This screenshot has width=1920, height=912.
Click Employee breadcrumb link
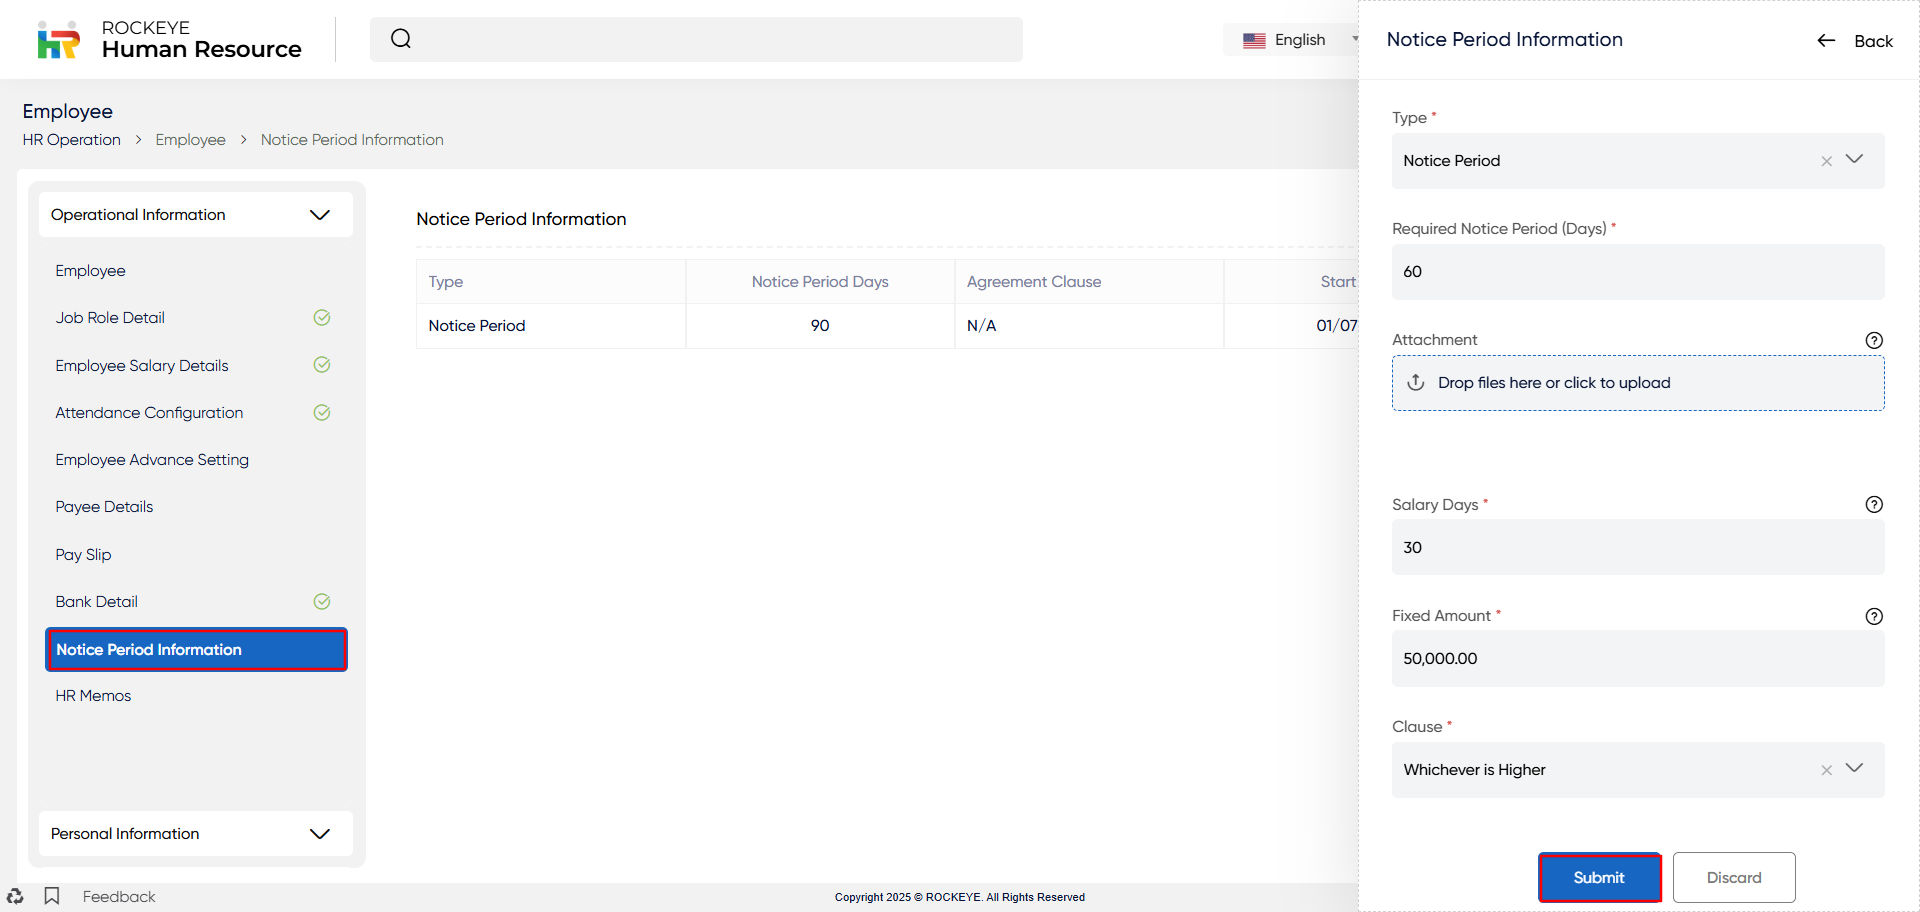pyautogui.click(x=190, y=140)
